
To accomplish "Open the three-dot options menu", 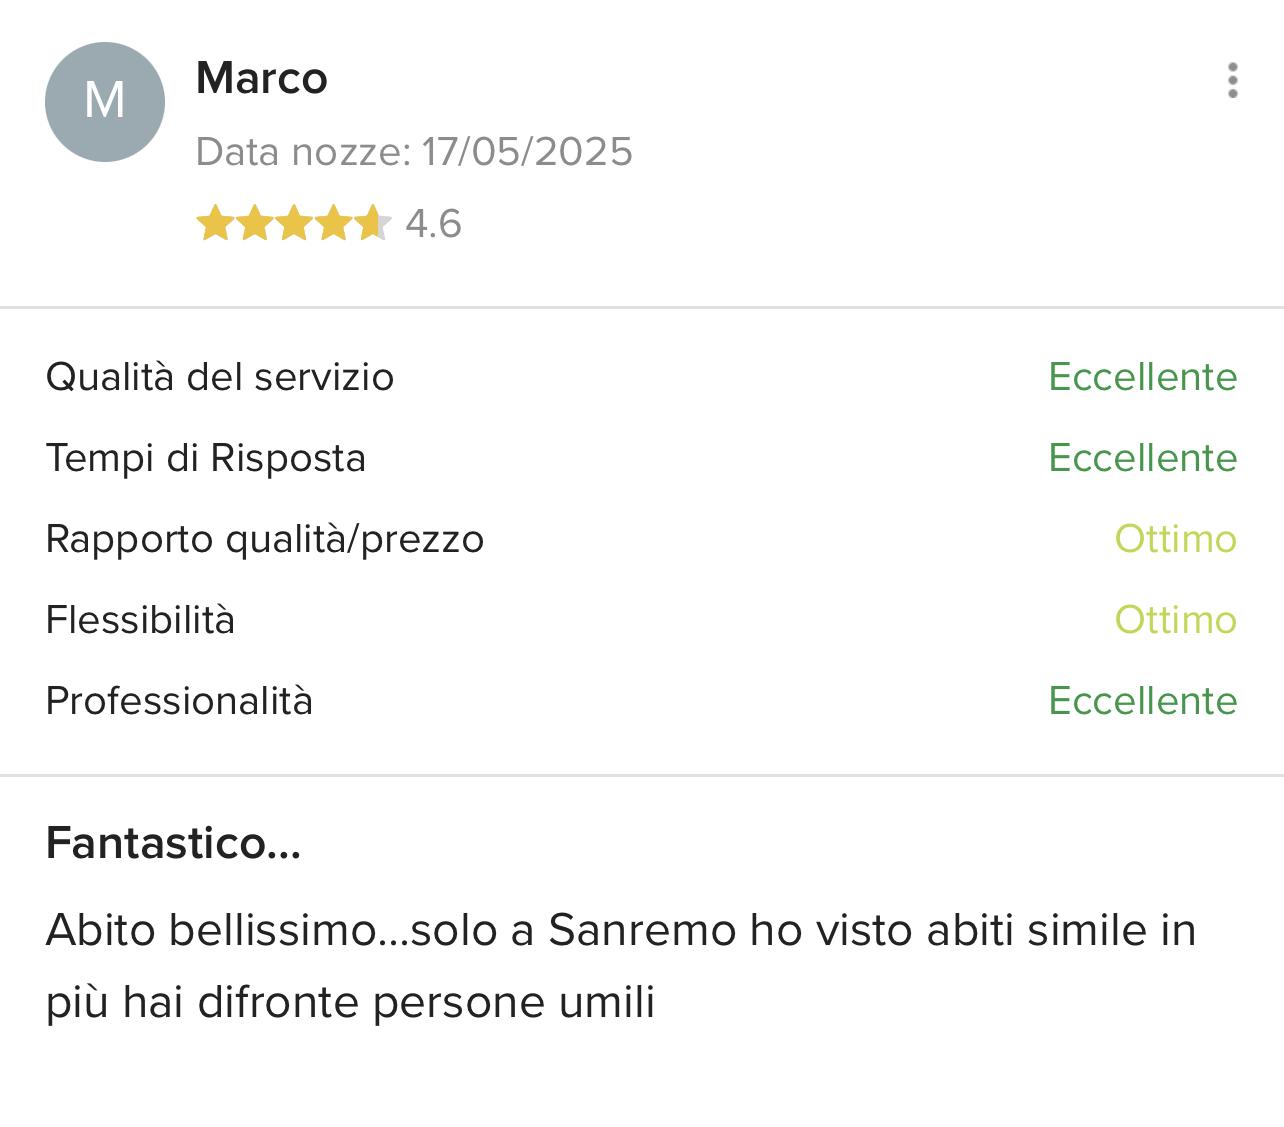I will [1232, 81].
